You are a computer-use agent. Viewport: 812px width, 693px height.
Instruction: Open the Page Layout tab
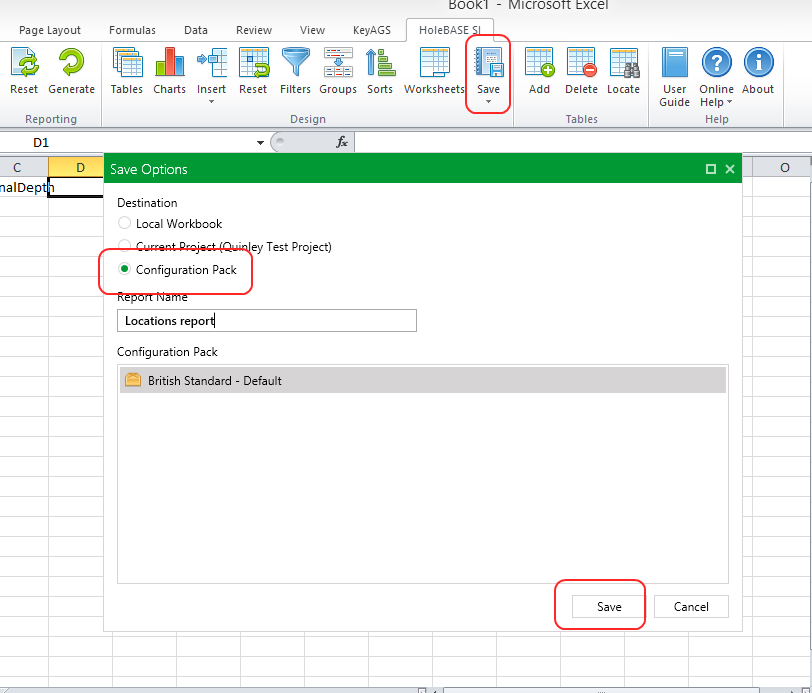[x=50, y=30]
